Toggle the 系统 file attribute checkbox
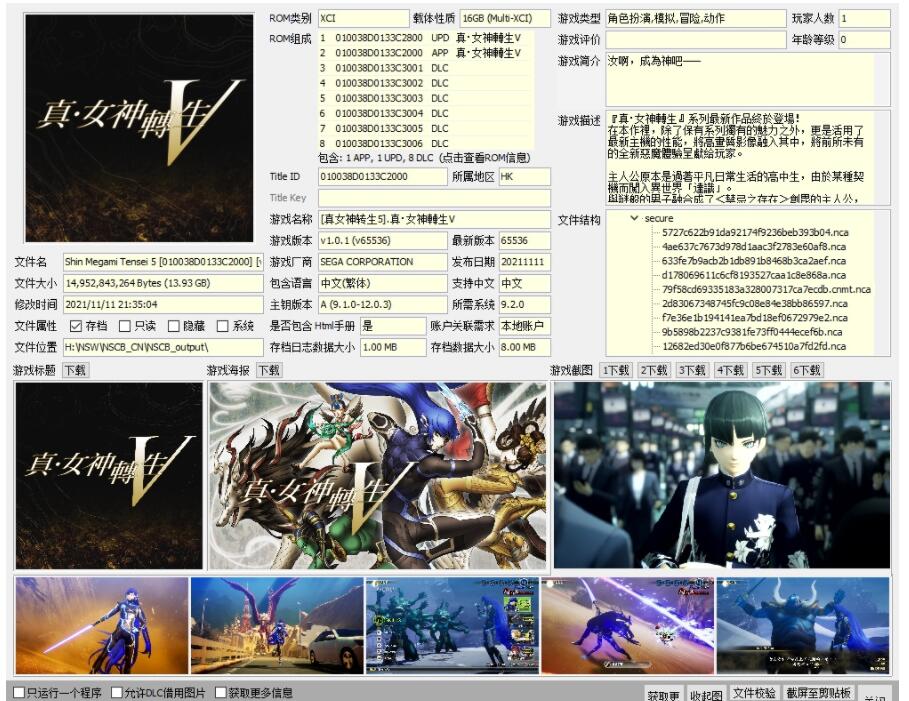The width and height of the screenshot is (909, 701). 222,326
